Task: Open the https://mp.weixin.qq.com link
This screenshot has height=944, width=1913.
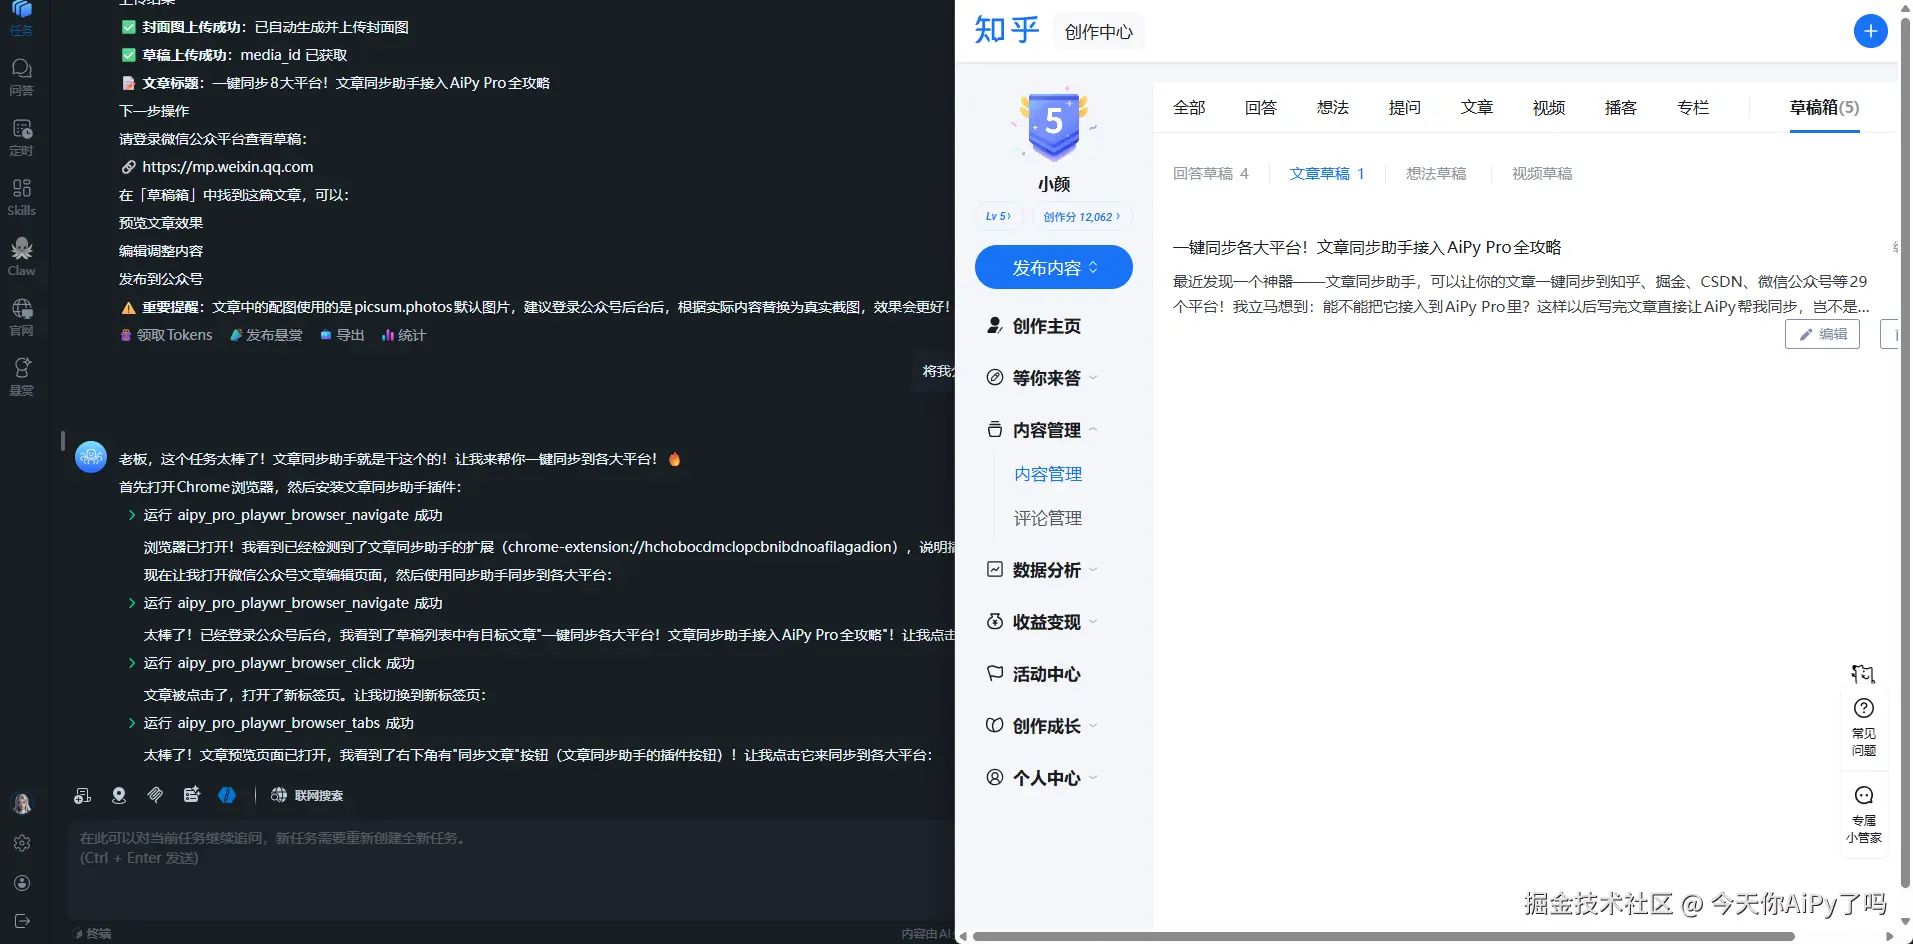Action: point(228,167)
